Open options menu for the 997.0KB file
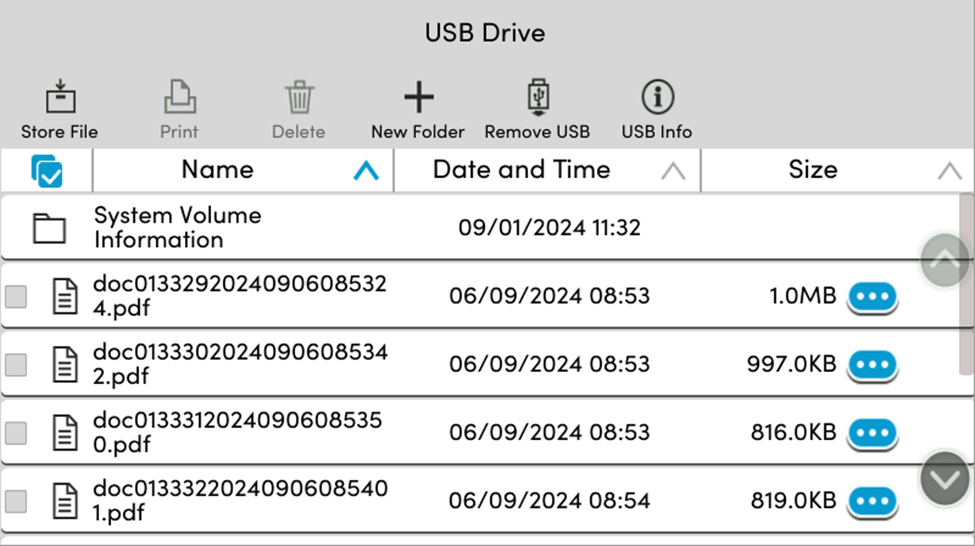Viewport: 975px width, 546px height. (872, 366)
